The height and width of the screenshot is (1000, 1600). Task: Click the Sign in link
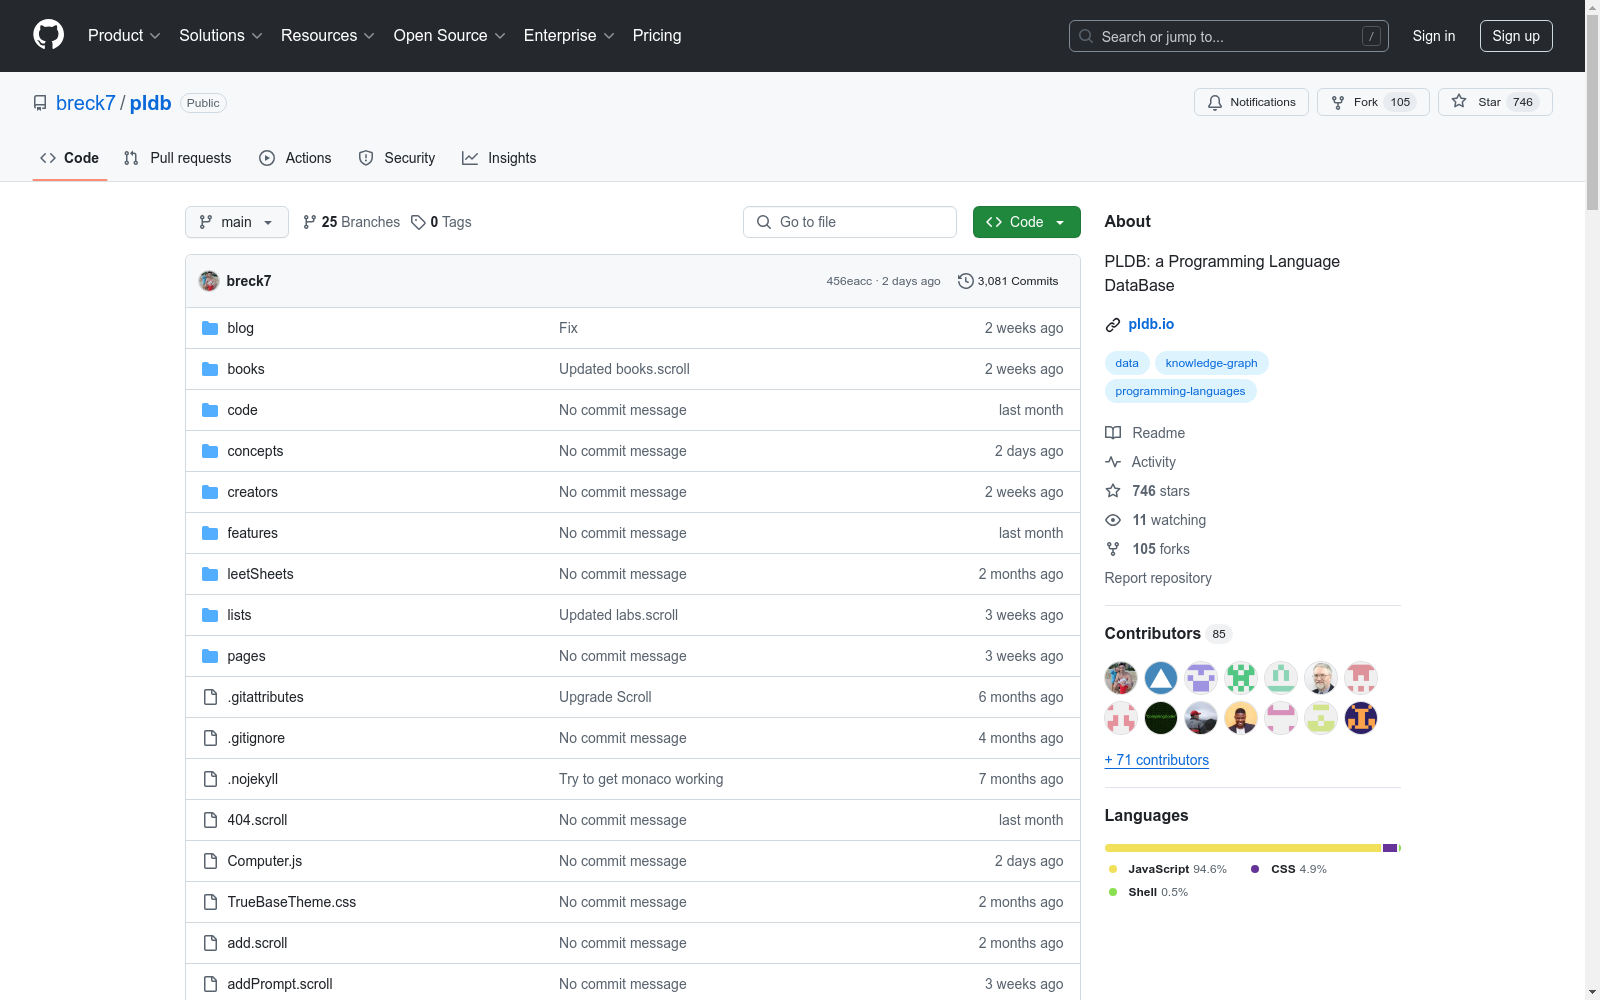click(1434, 36)
